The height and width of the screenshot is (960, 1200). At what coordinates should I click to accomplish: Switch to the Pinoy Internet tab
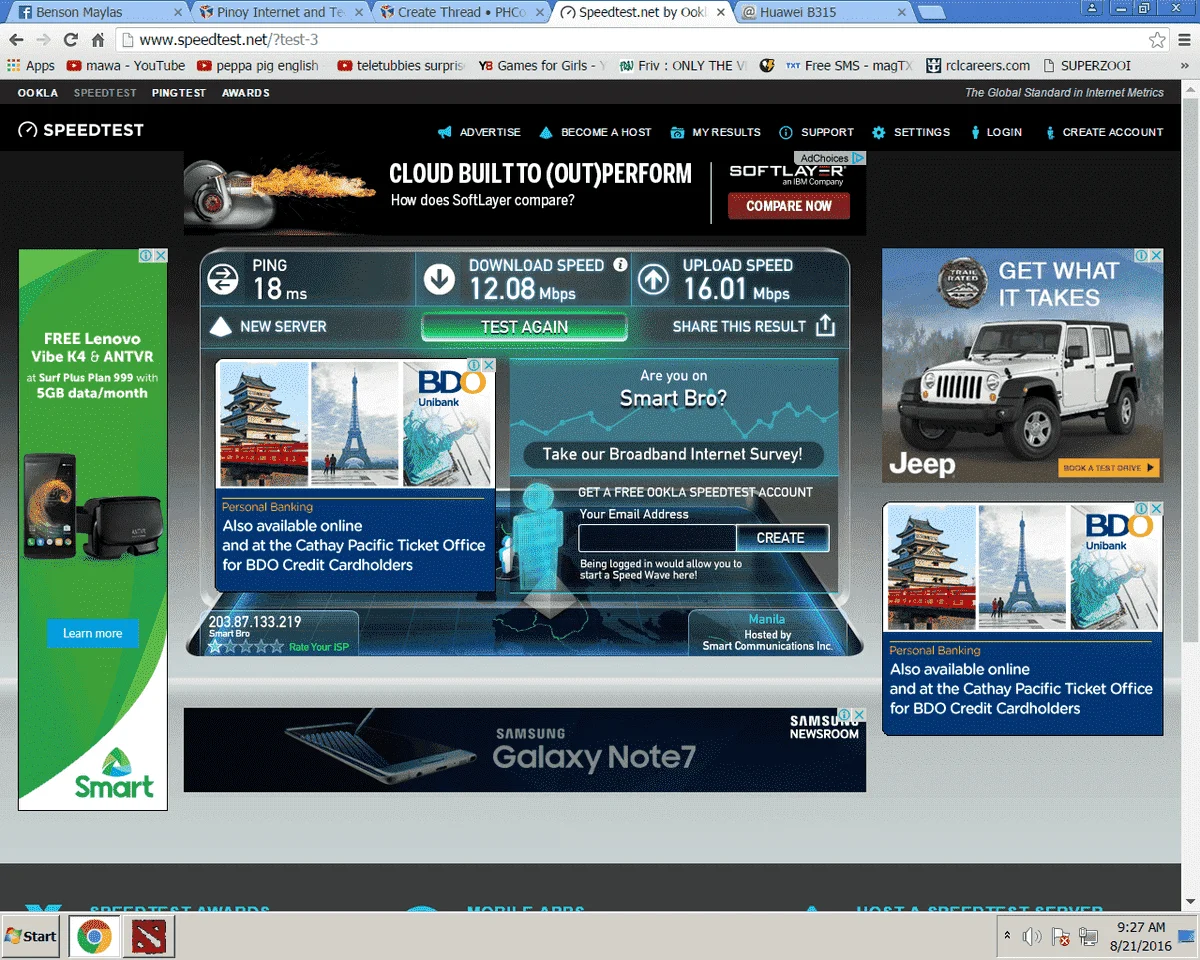point(279,13)
